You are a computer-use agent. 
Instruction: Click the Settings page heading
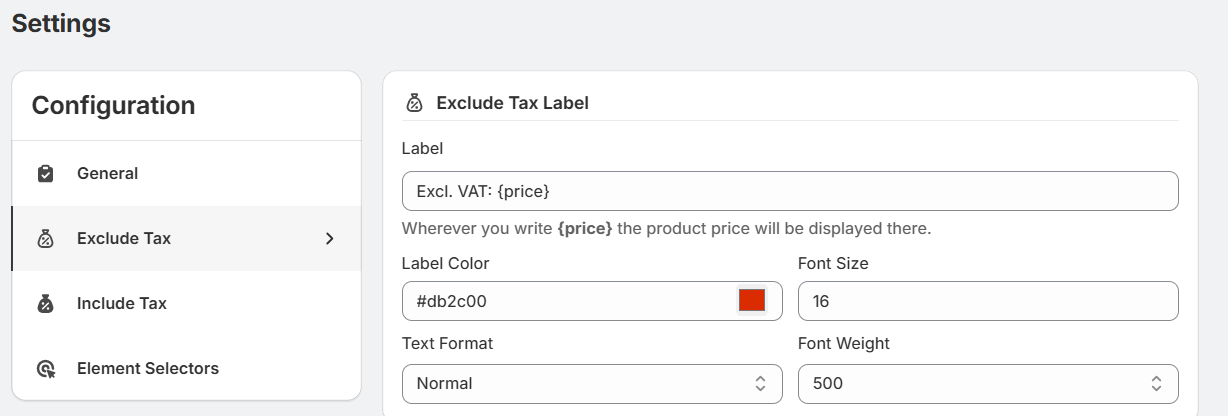point(61,23)
